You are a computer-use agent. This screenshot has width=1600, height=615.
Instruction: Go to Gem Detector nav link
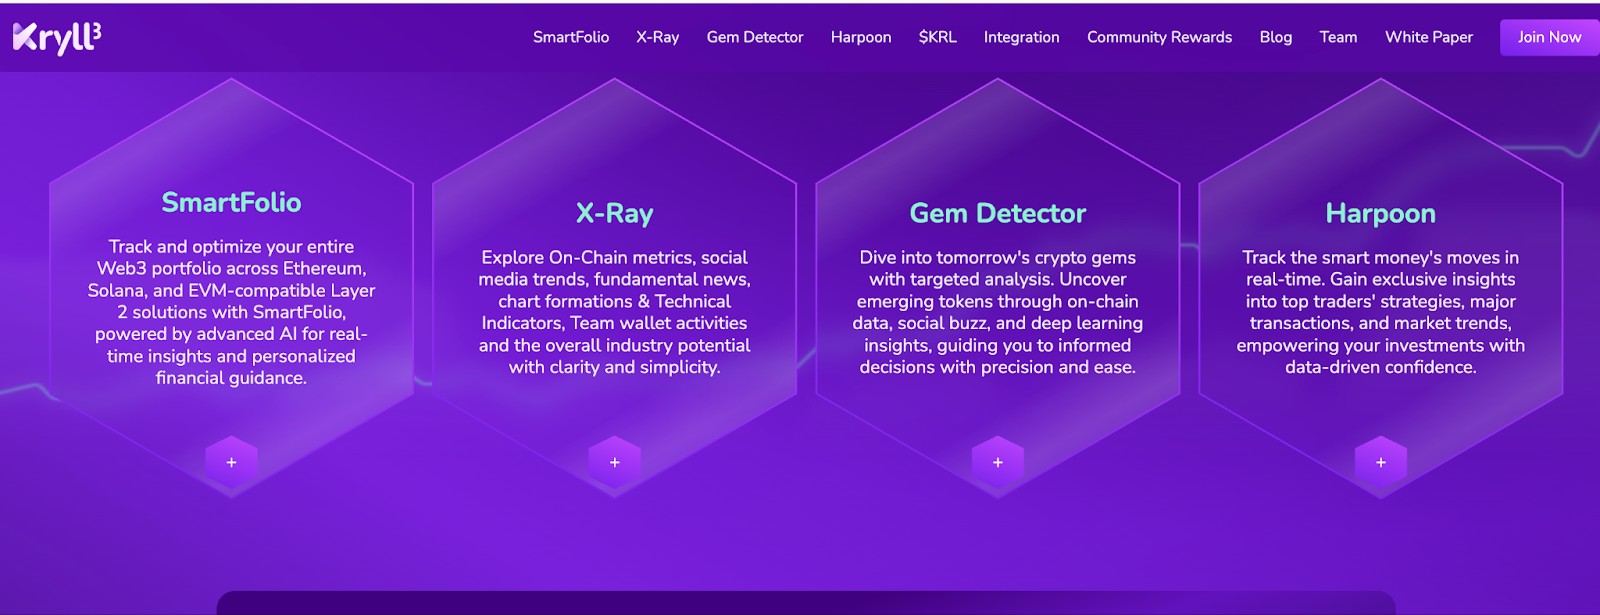(x=755, y=37)
